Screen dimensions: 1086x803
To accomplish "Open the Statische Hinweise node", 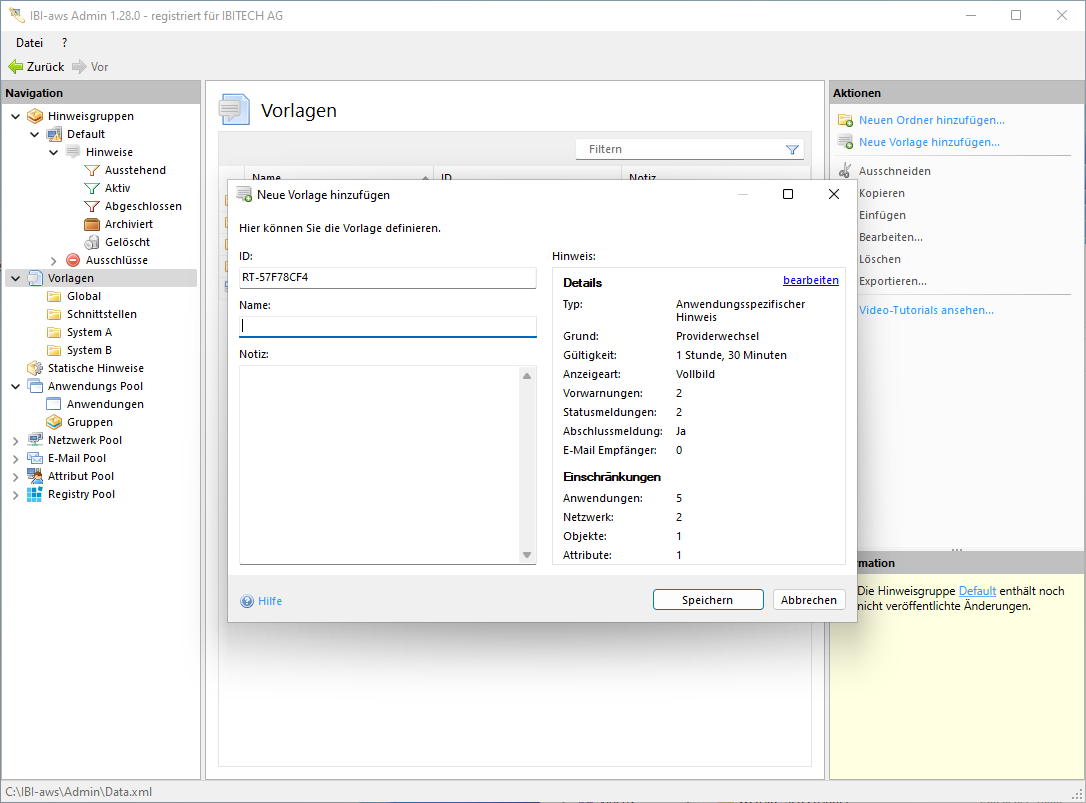I will click(95, 368).
